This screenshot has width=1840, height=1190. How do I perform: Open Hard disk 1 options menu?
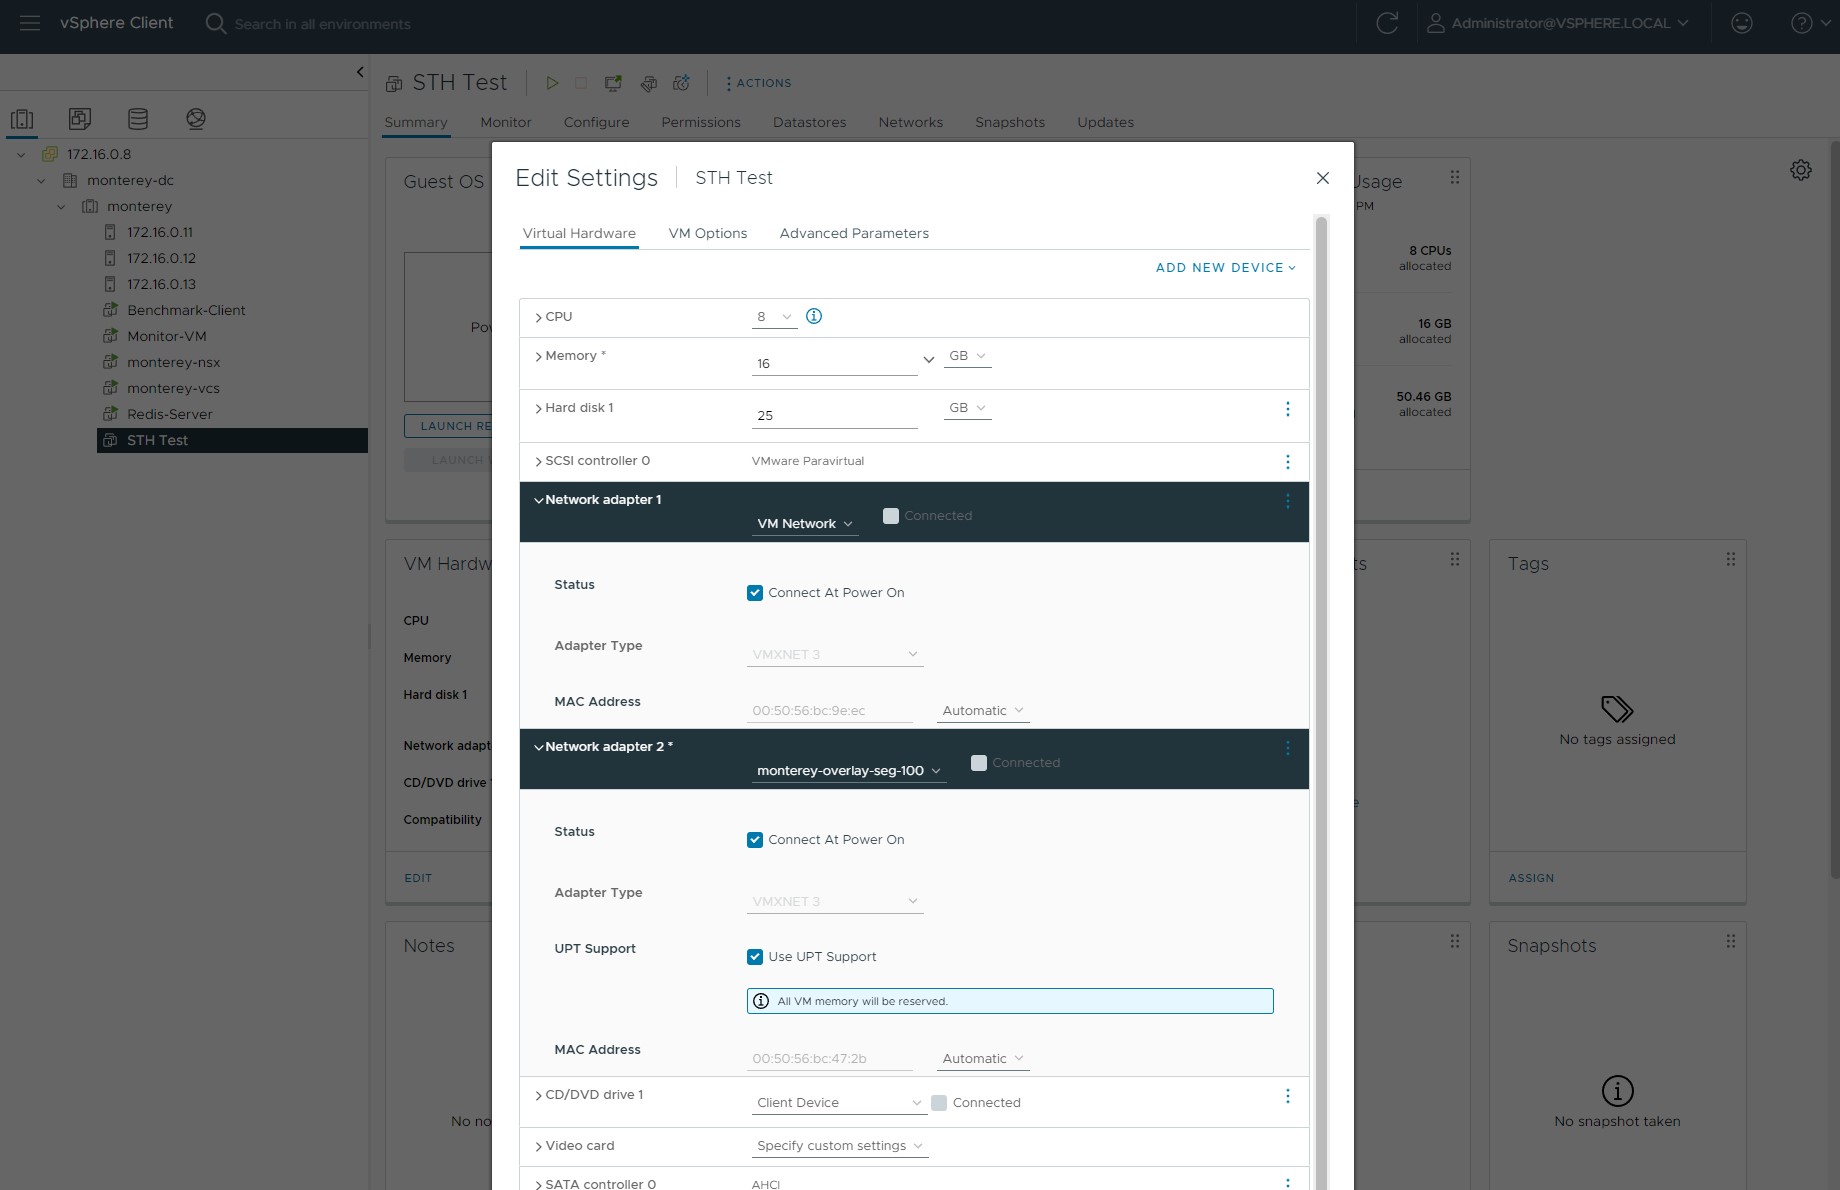tap(1287, 409)
